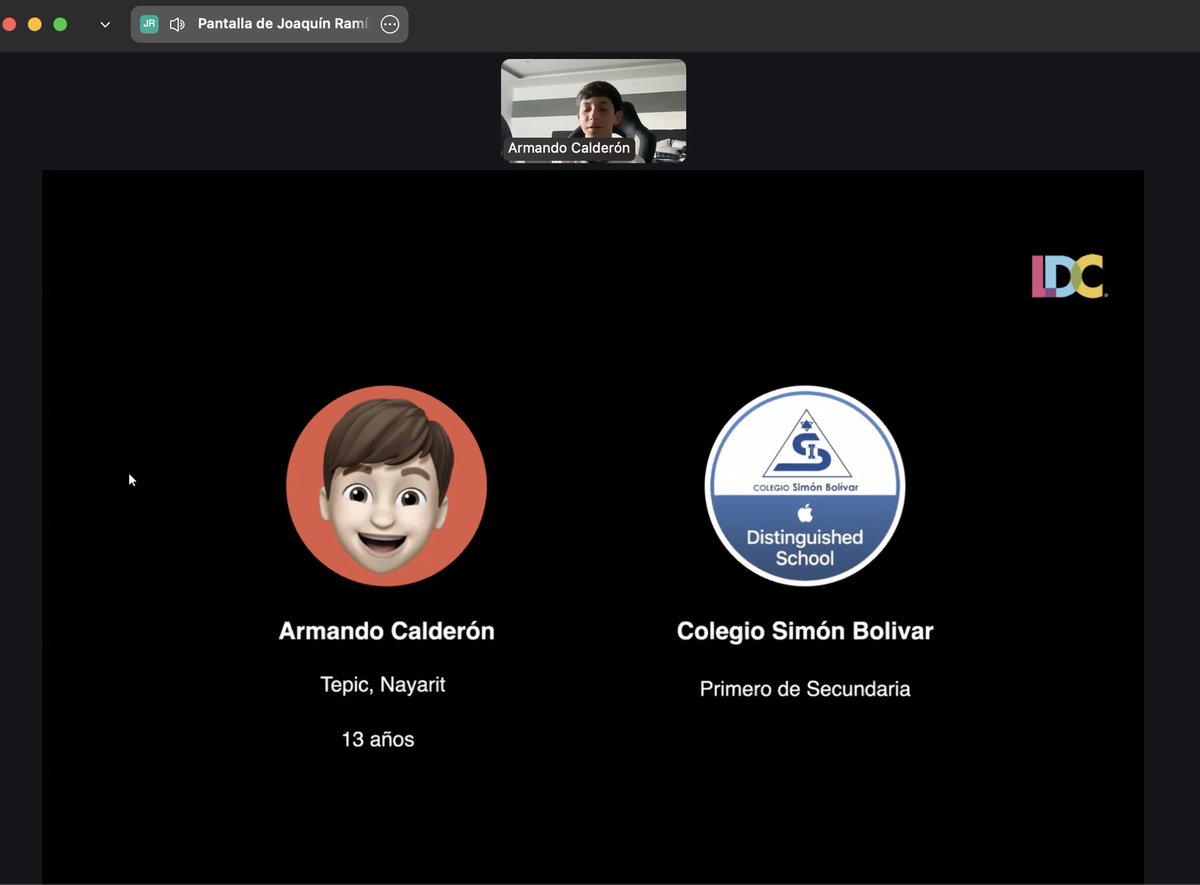This screenshot has height=885, width=1200.
Task: Click the JR avatar badge in title bar
Action: pos(149,25)
